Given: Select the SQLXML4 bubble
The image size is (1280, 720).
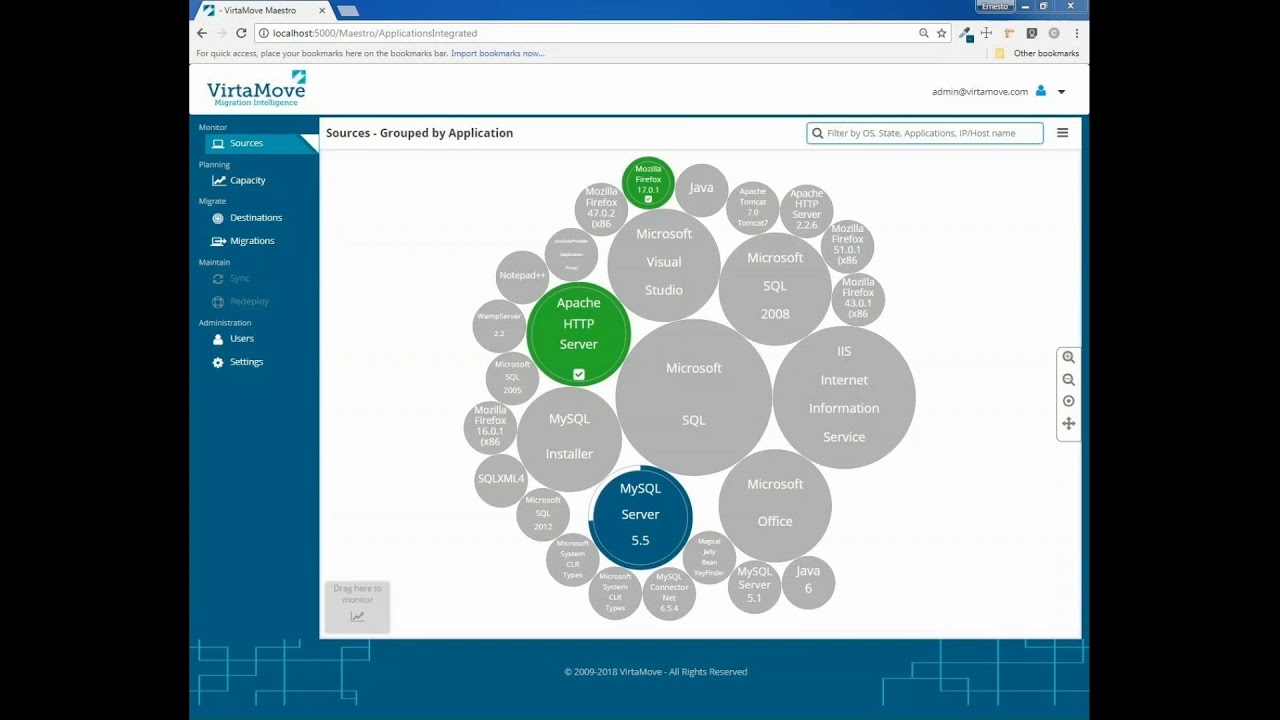Looking at the screenshot, I should pyautogui.click(x=501, y=480).
